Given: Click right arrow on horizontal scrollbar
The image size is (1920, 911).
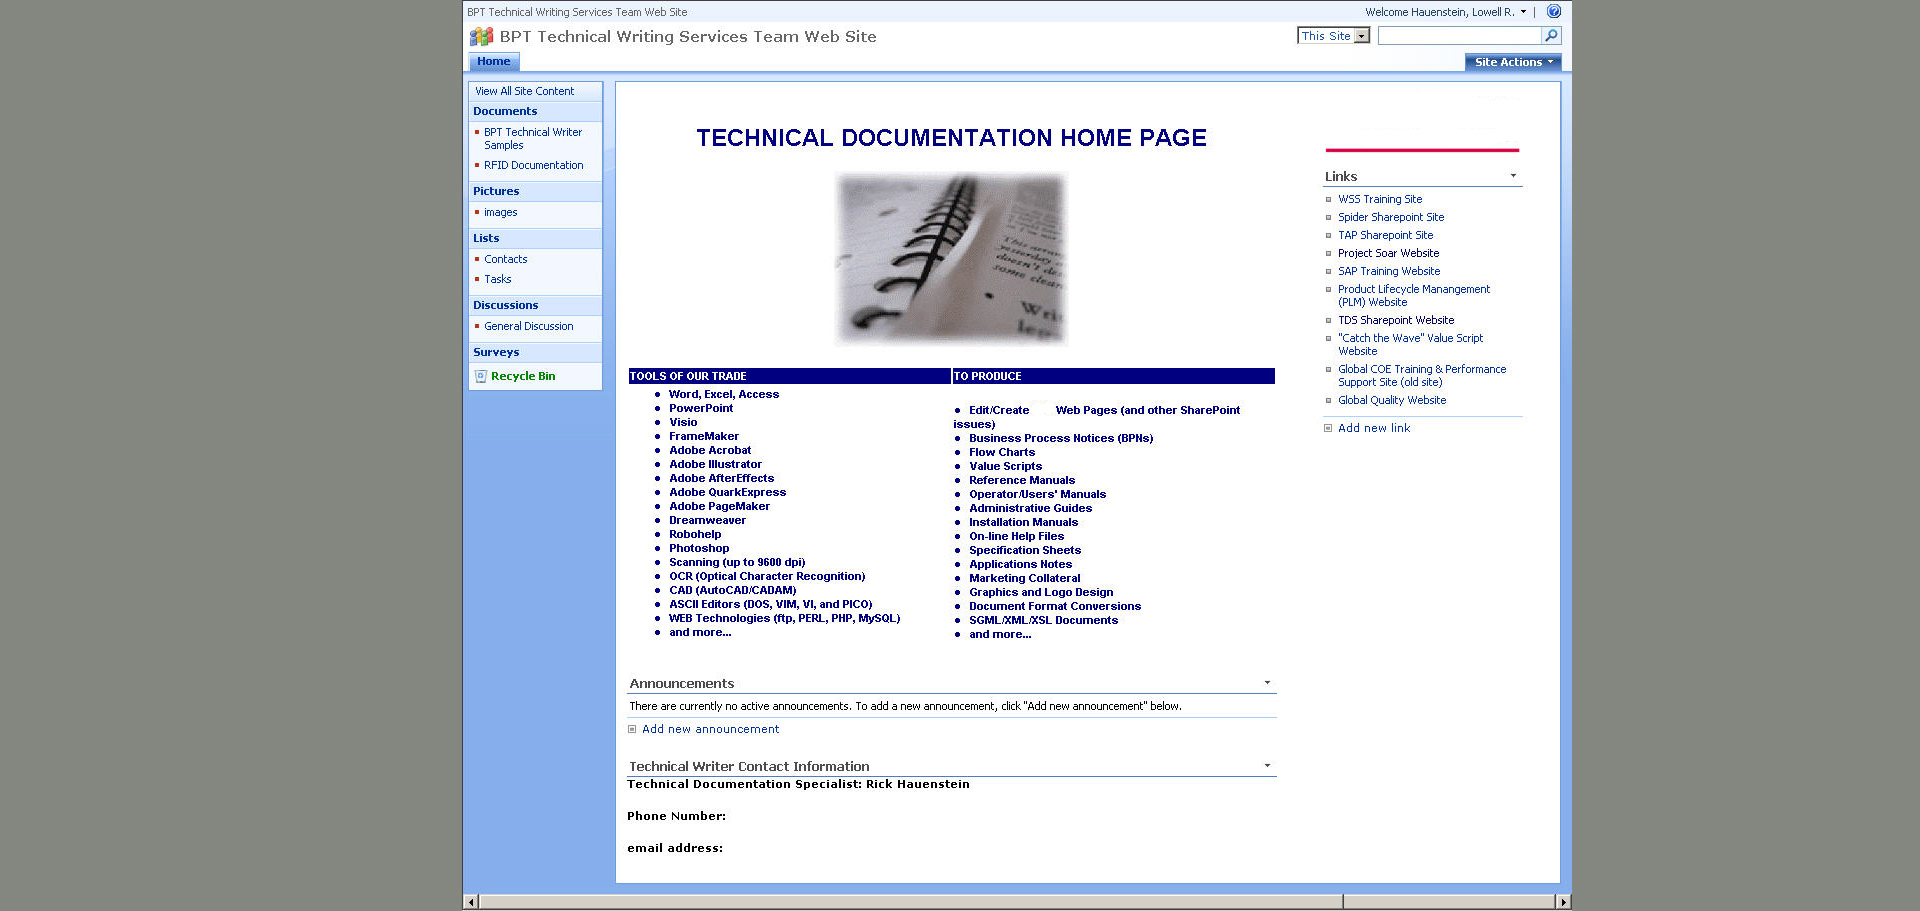Looking at the screenshot, I should point(1563,902).
